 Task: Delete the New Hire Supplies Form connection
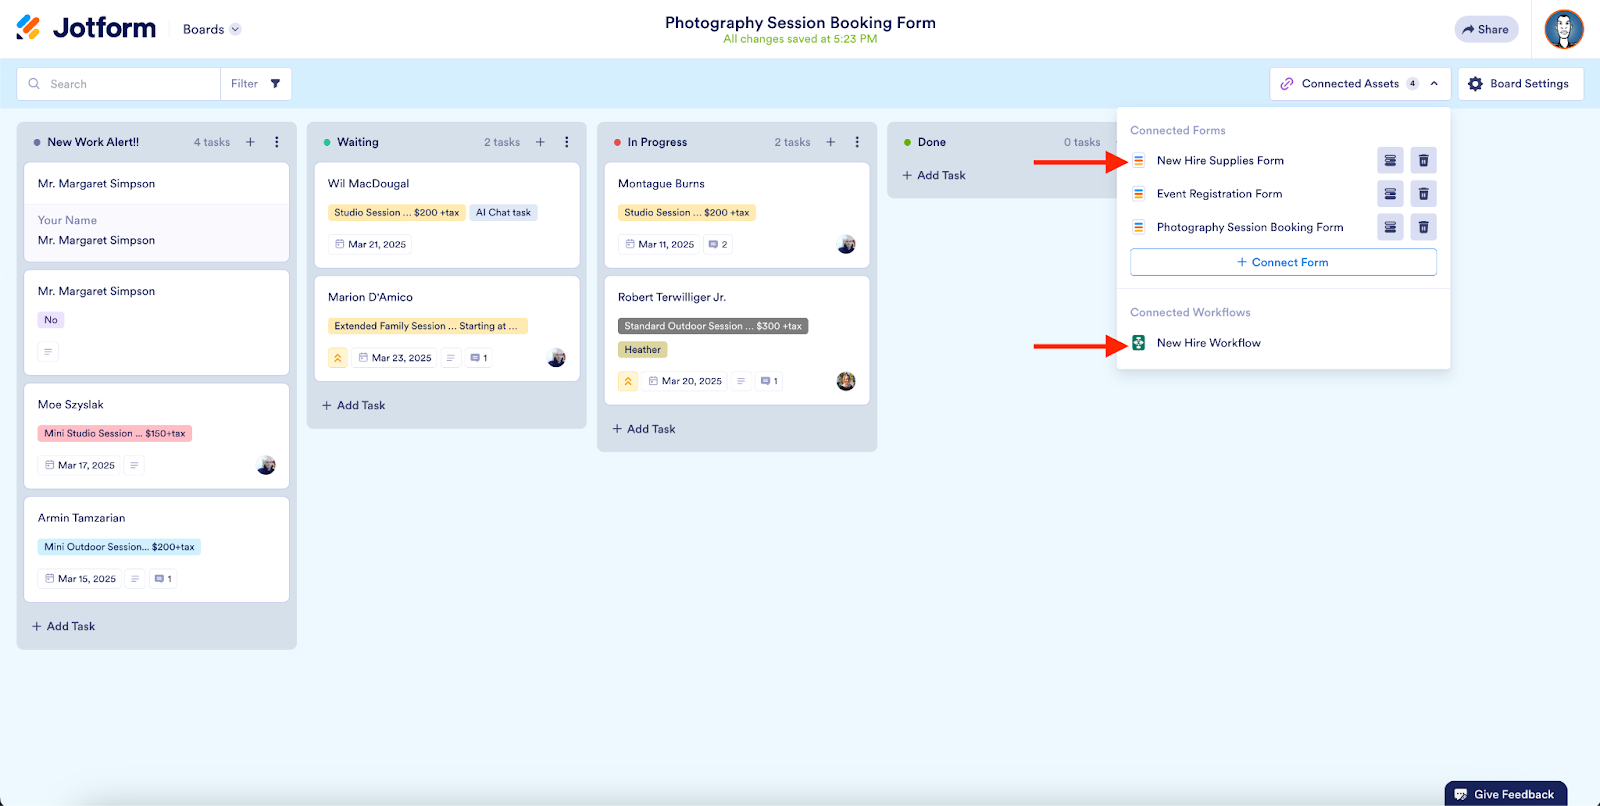click(1423, 161)
